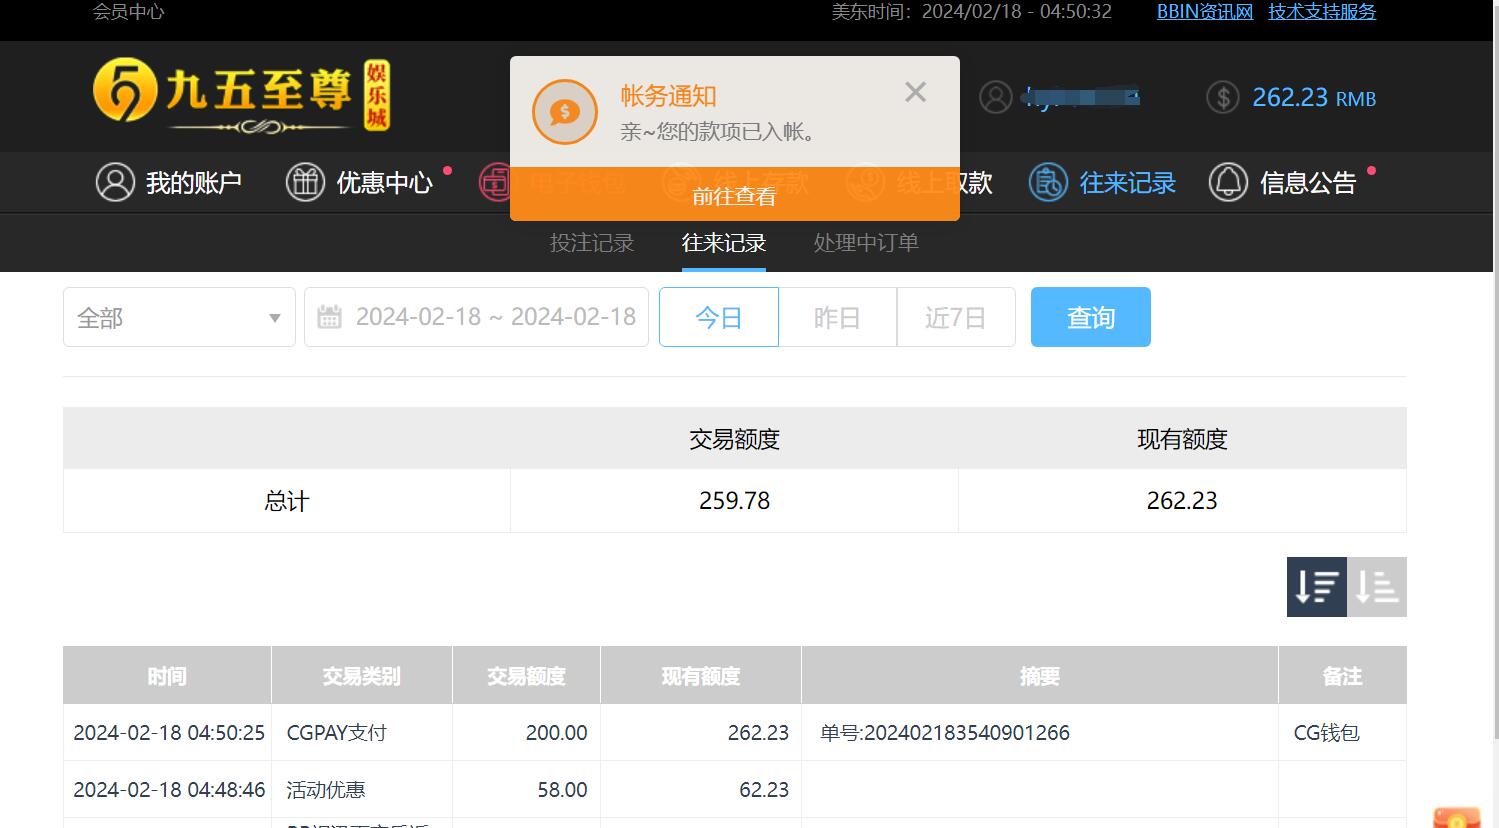
Task: Click the 往来记录 records icon
Action: [1048, 182]
